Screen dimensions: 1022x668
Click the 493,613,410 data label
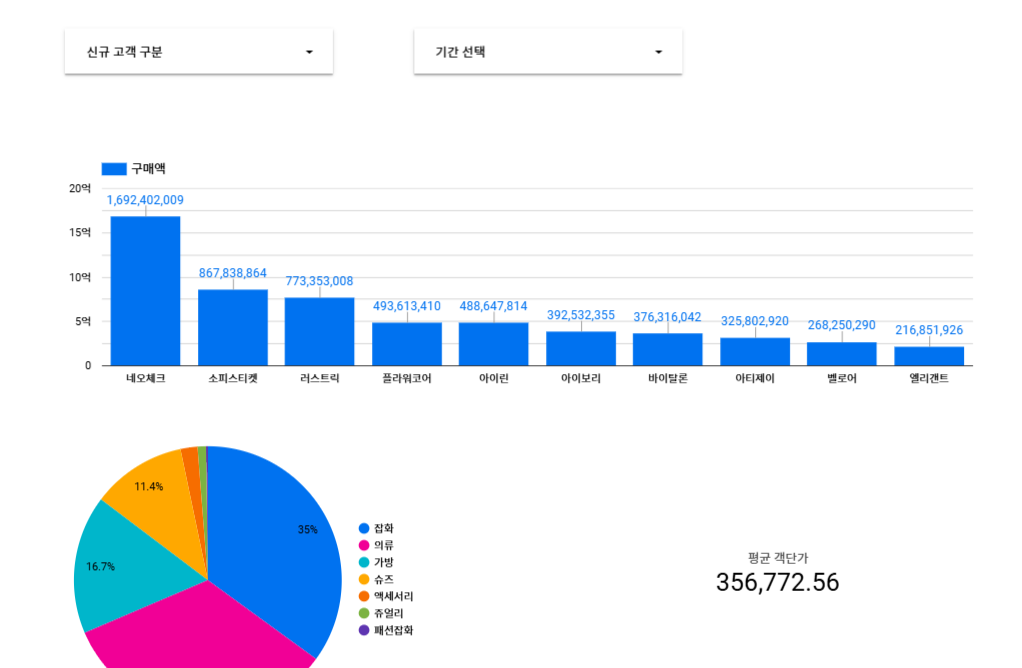[x=407, y=306]
